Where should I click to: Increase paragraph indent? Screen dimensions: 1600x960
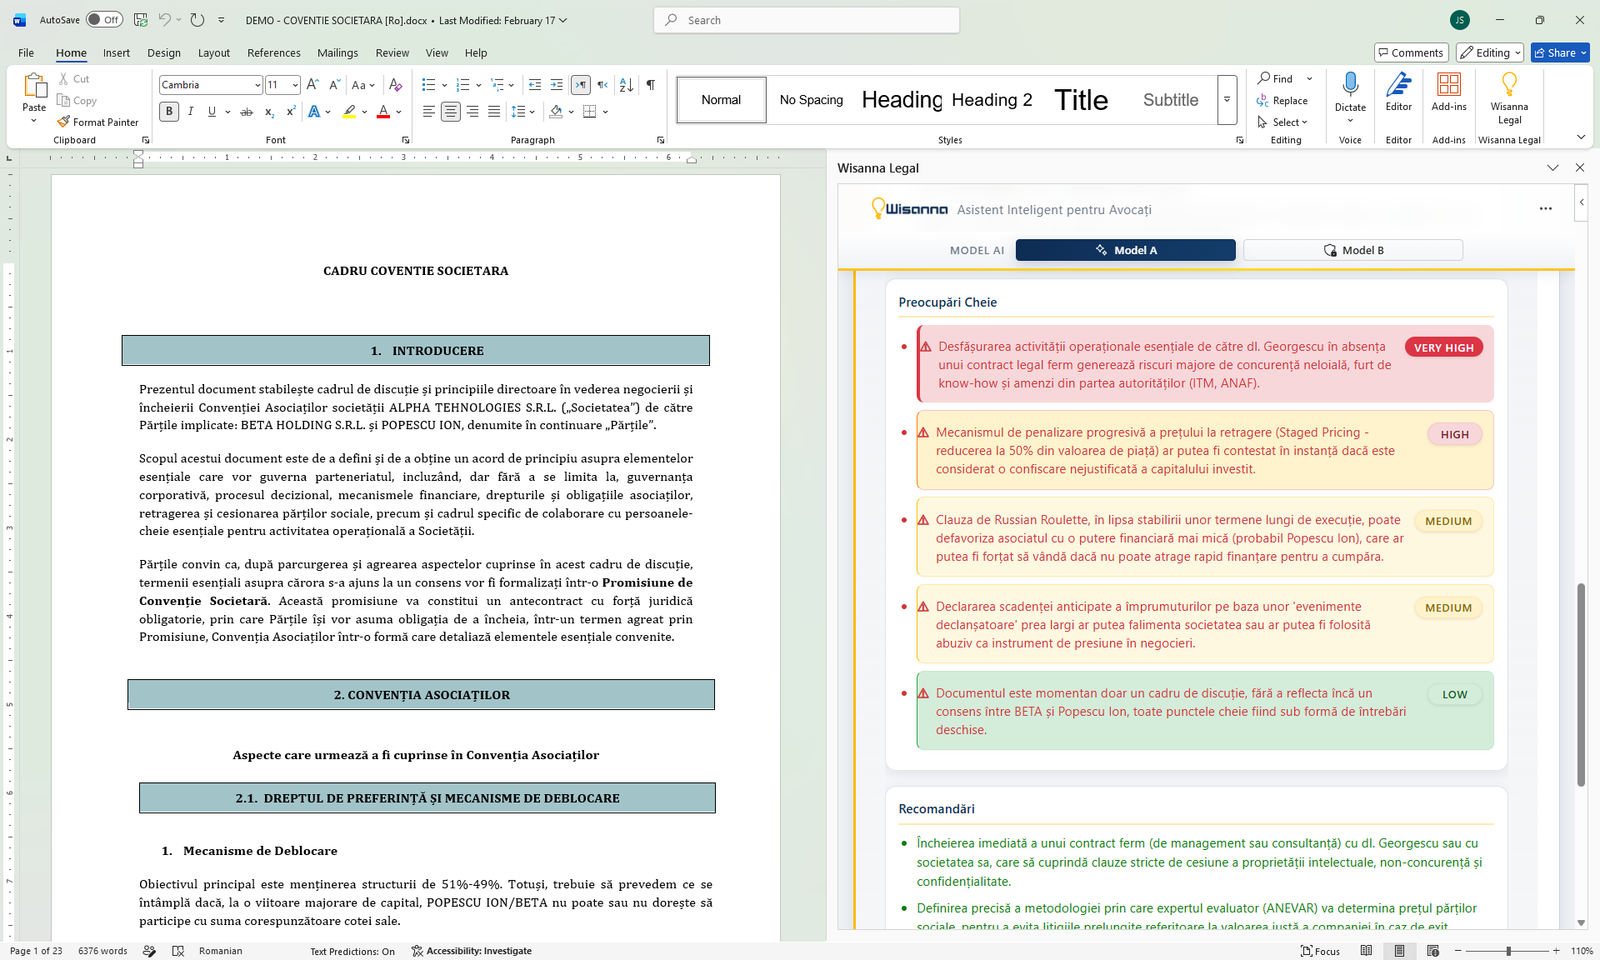[x=557, y=85]
